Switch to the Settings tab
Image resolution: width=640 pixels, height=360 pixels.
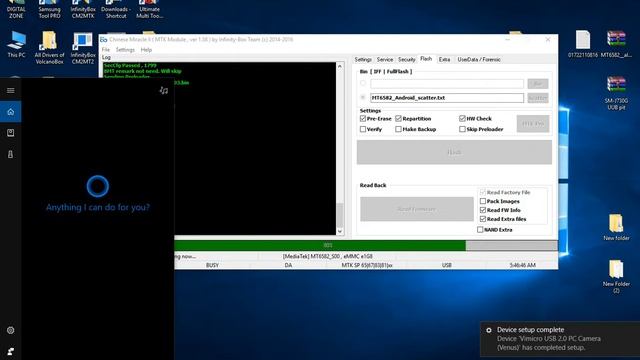coord(363,60)
